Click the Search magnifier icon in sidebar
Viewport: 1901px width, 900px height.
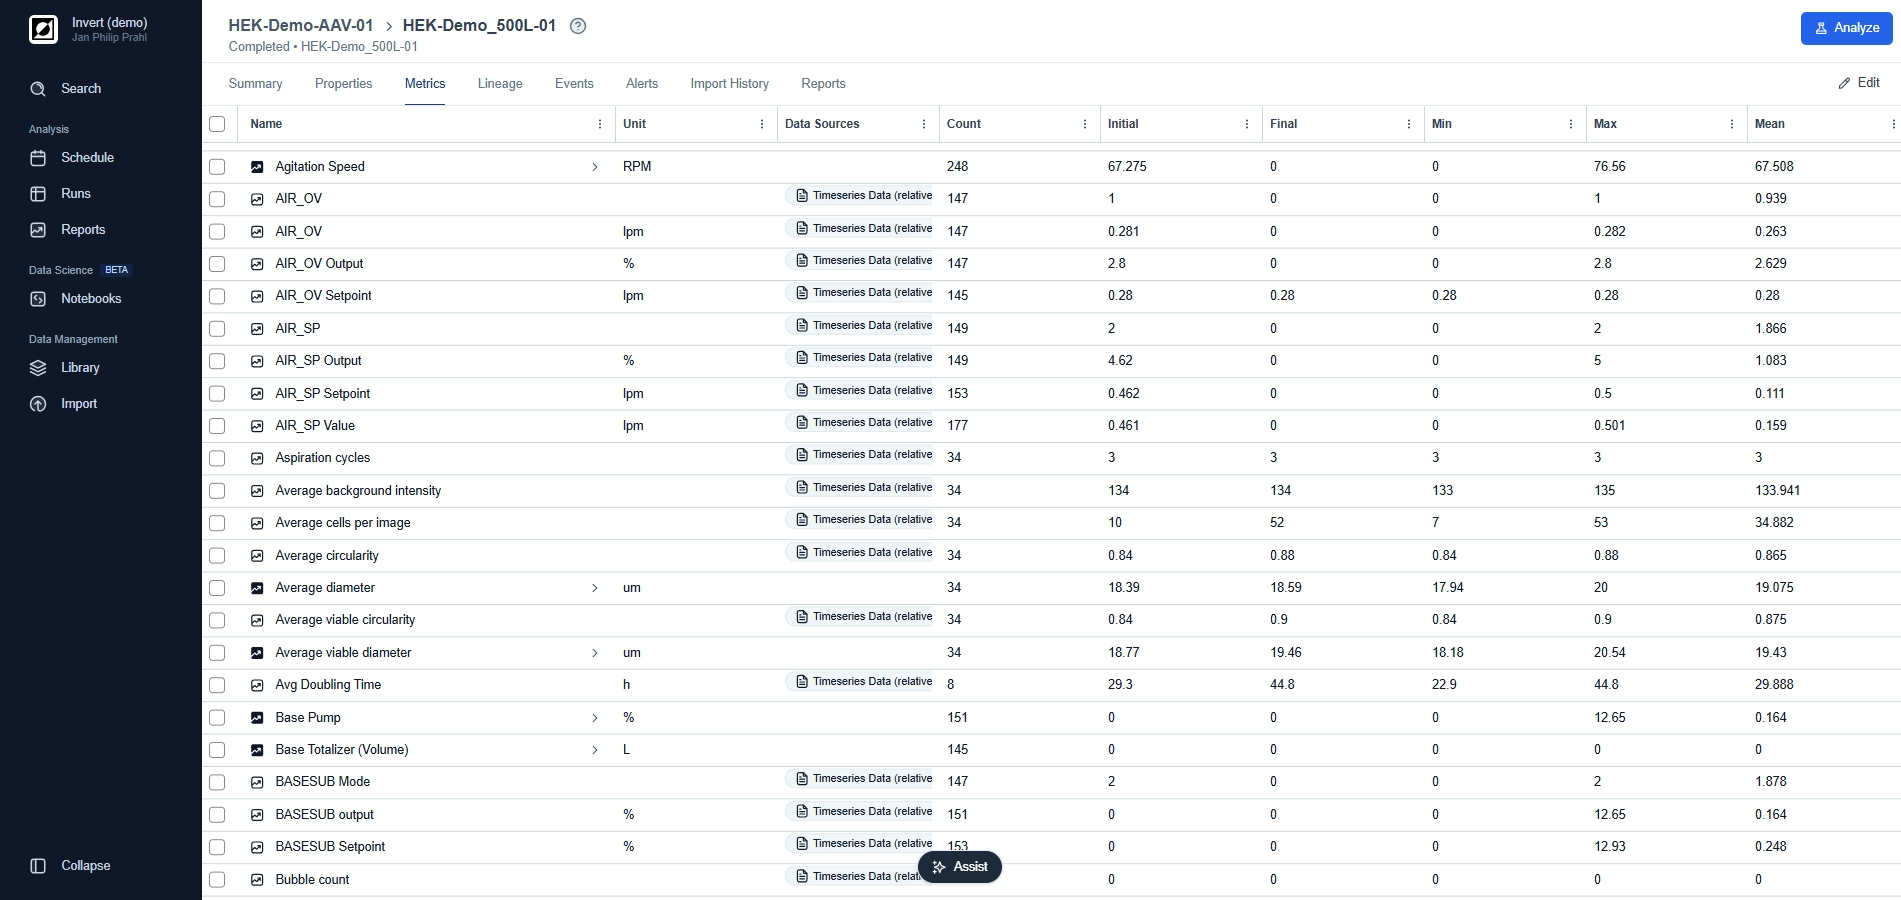point(38,89)
